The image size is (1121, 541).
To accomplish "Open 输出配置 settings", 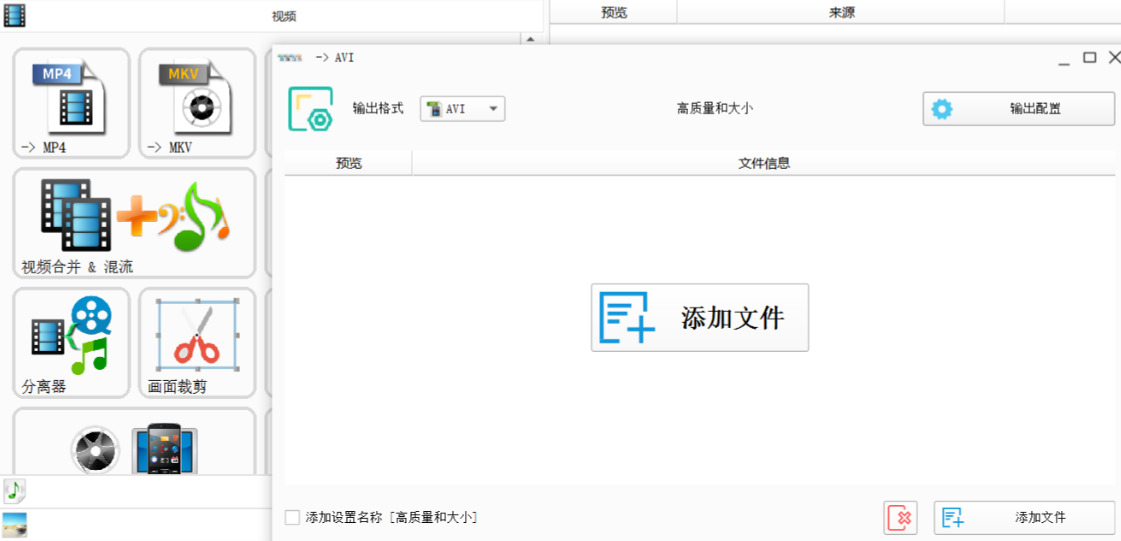I will tap(1019, 109).
